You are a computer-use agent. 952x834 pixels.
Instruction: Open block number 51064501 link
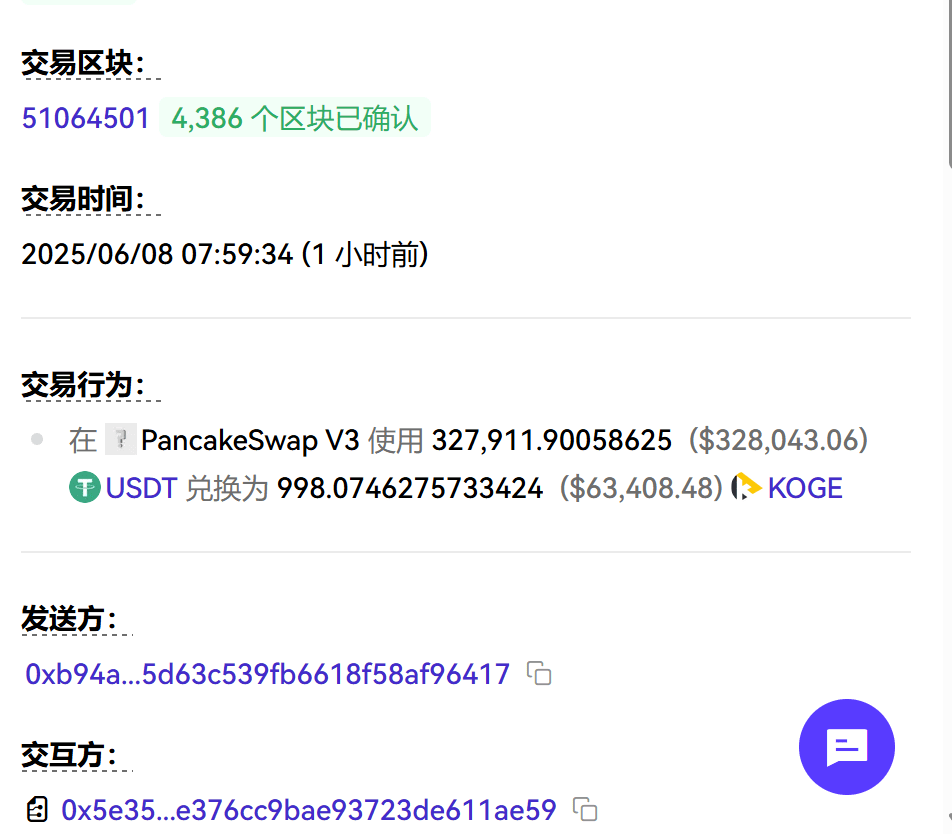tap(86, 118)
